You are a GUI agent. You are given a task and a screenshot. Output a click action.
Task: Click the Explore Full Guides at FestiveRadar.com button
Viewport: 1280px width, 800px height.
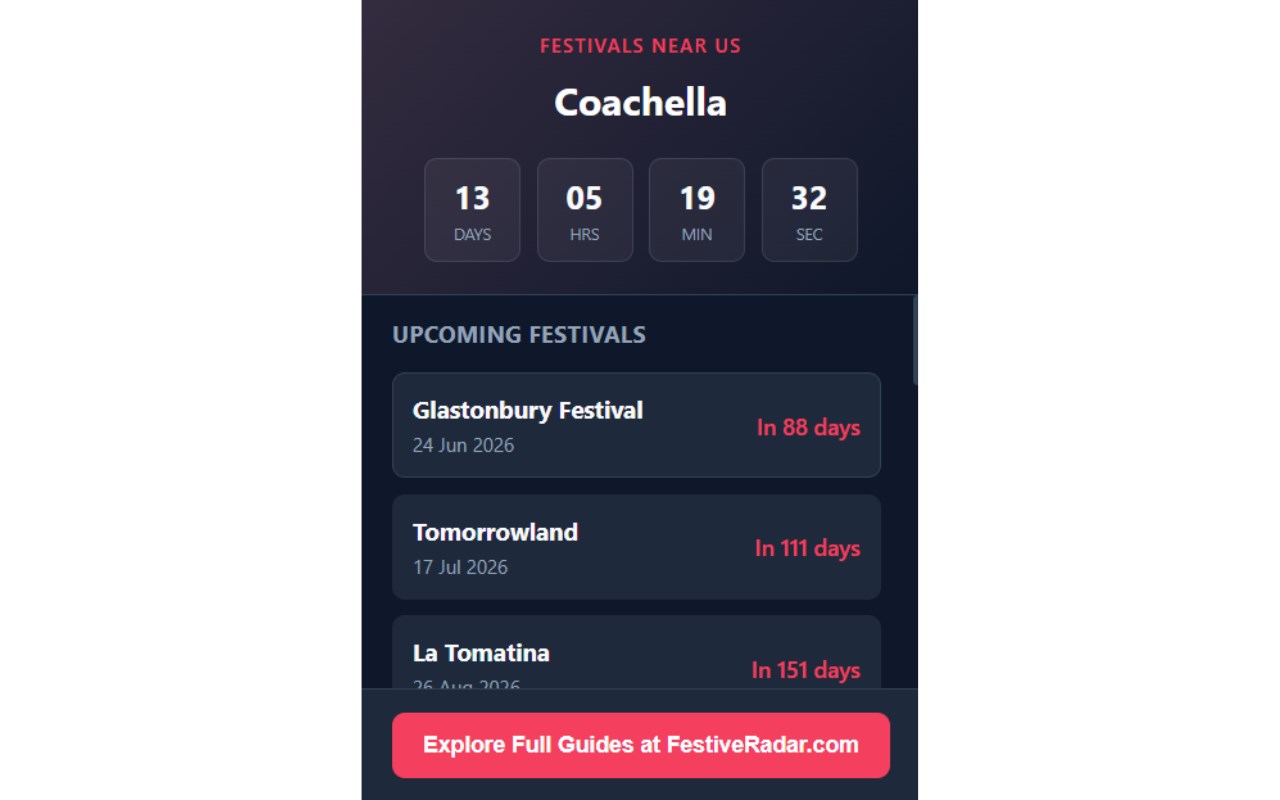pos(640,745)
